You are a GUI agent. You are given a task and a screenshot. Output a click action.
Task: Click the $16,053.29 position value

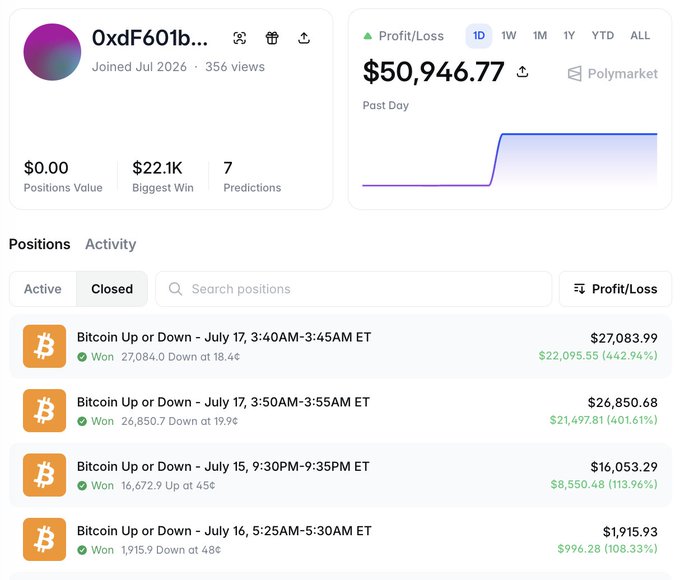tap(624, 467)
